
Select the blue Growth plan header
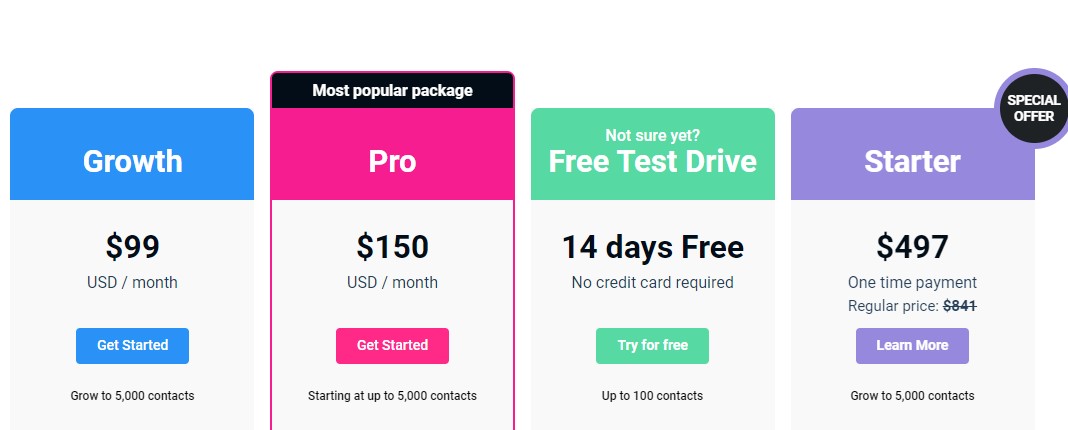click(132, 154)
